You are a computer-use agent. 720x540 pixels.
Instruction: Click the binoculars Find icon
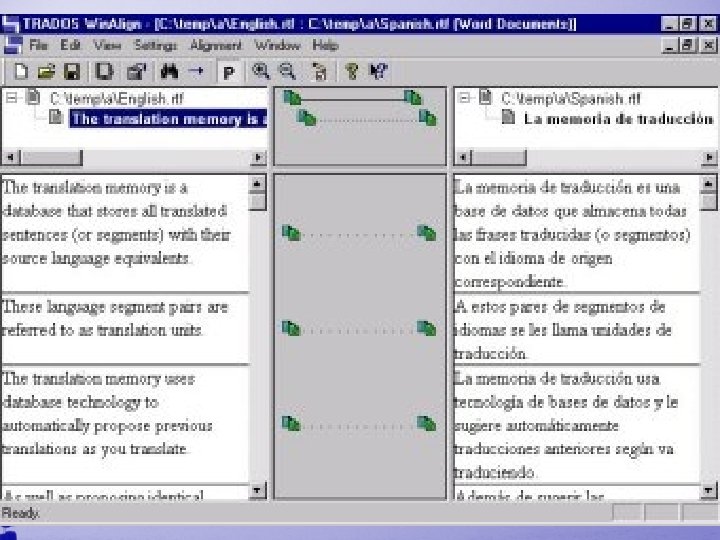[x=169, y=71]
